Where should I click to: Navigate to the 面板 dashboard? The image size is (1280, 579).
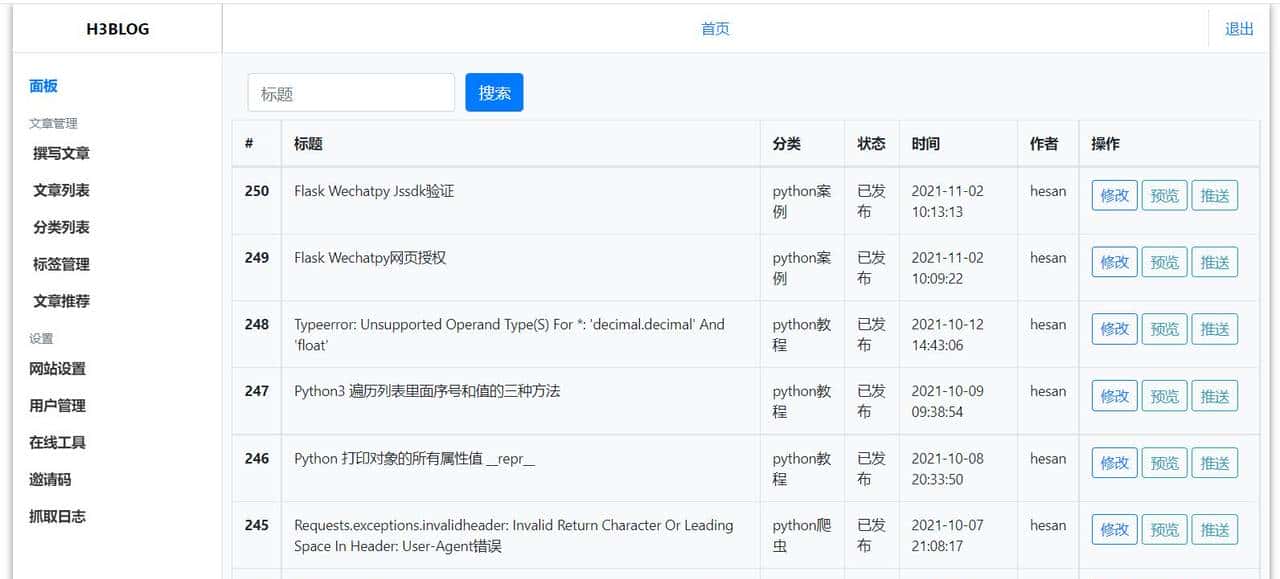pyautogui.click(x=42, y=86)
